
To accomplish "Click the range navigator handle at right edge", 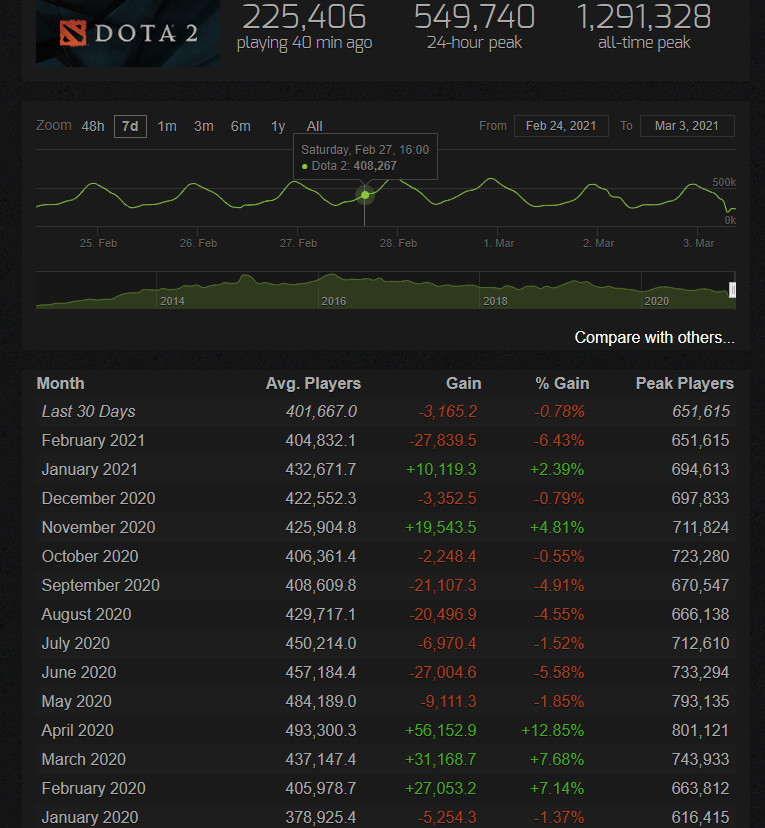I will point(732,290).
